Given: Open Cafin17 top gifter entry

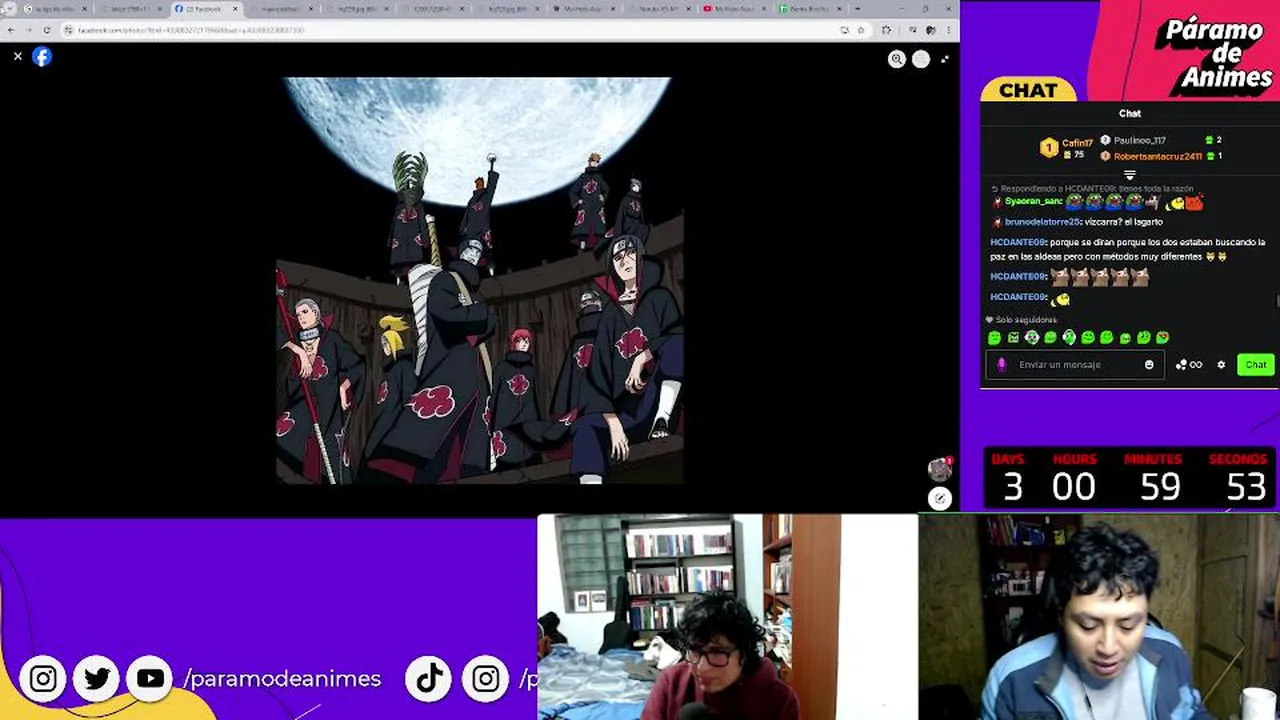Looking at the screenshot, I should pyautogui.click(x=1066, y=149).
